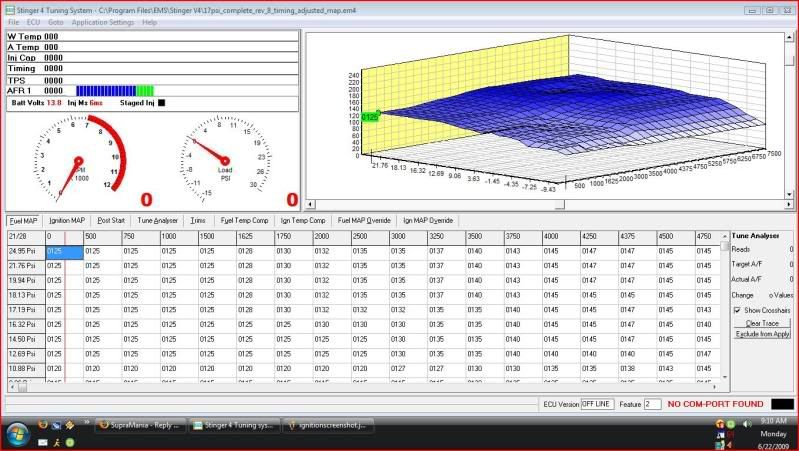Click the 10.88 Psi row header
799x451 pixels.
pyautogui.click(x=26, y=368)
